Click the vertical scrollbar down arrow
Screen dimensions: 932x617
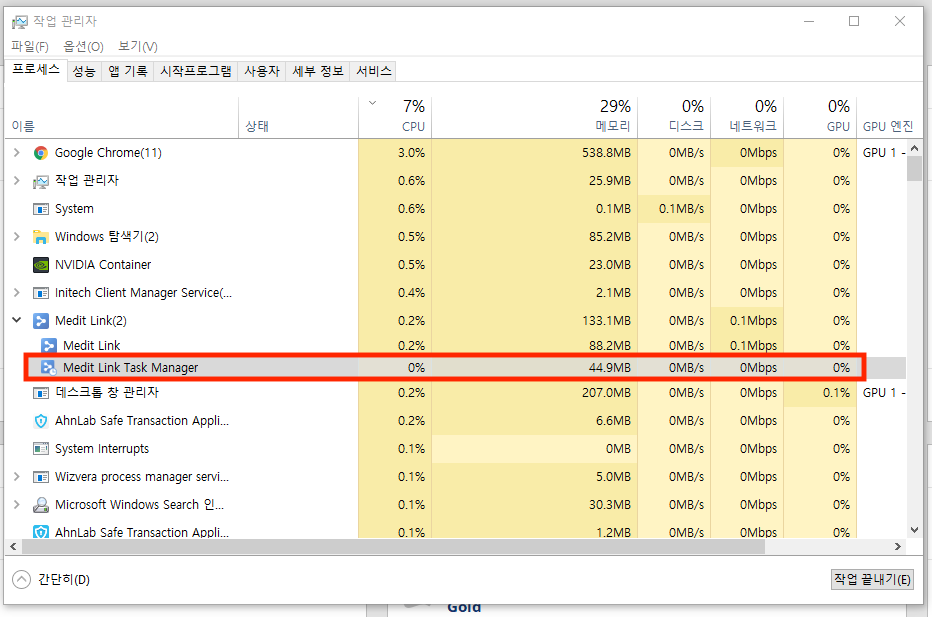pos(915,530)
